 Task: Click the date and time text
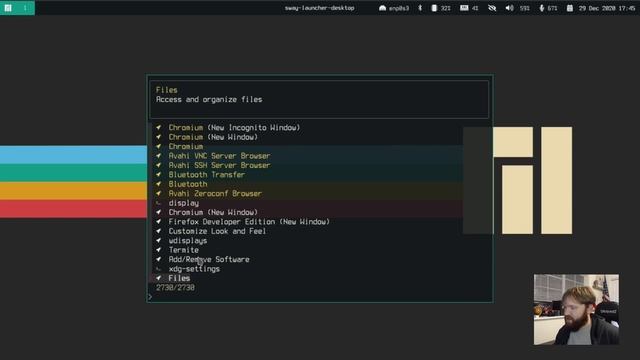tap(607, 8)
